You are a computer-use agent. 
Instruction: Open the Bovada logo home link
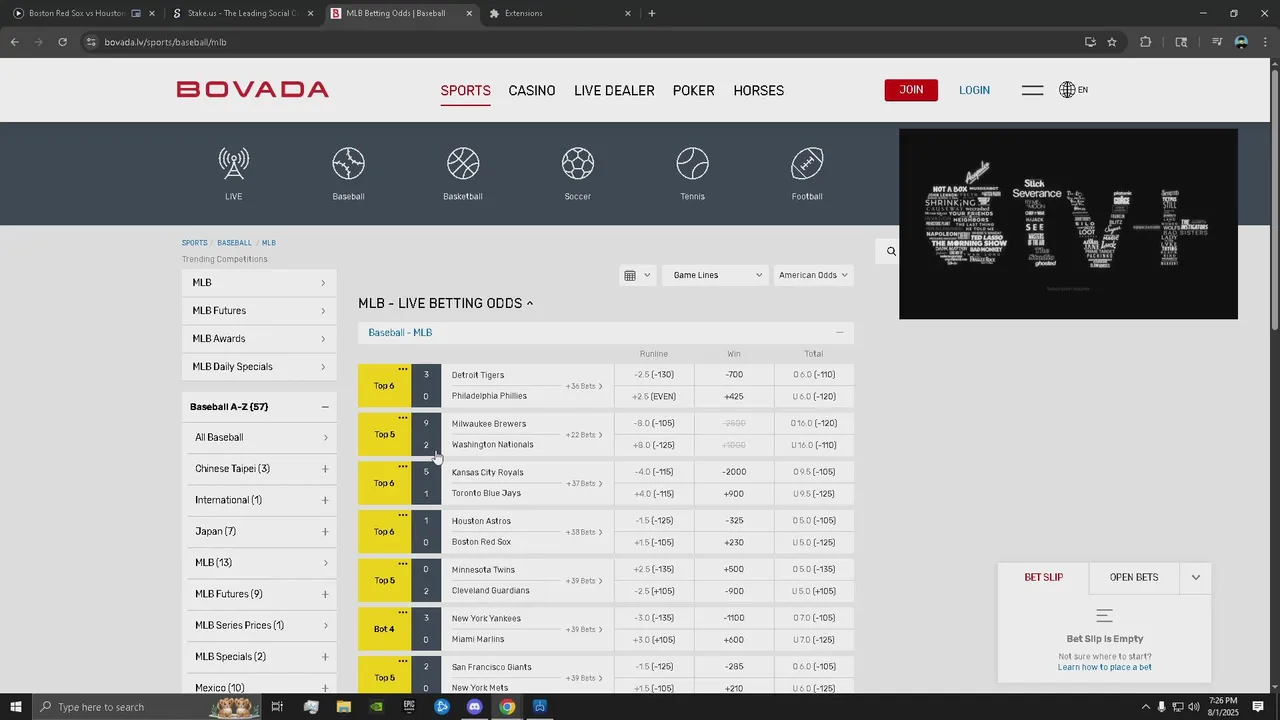253,89
